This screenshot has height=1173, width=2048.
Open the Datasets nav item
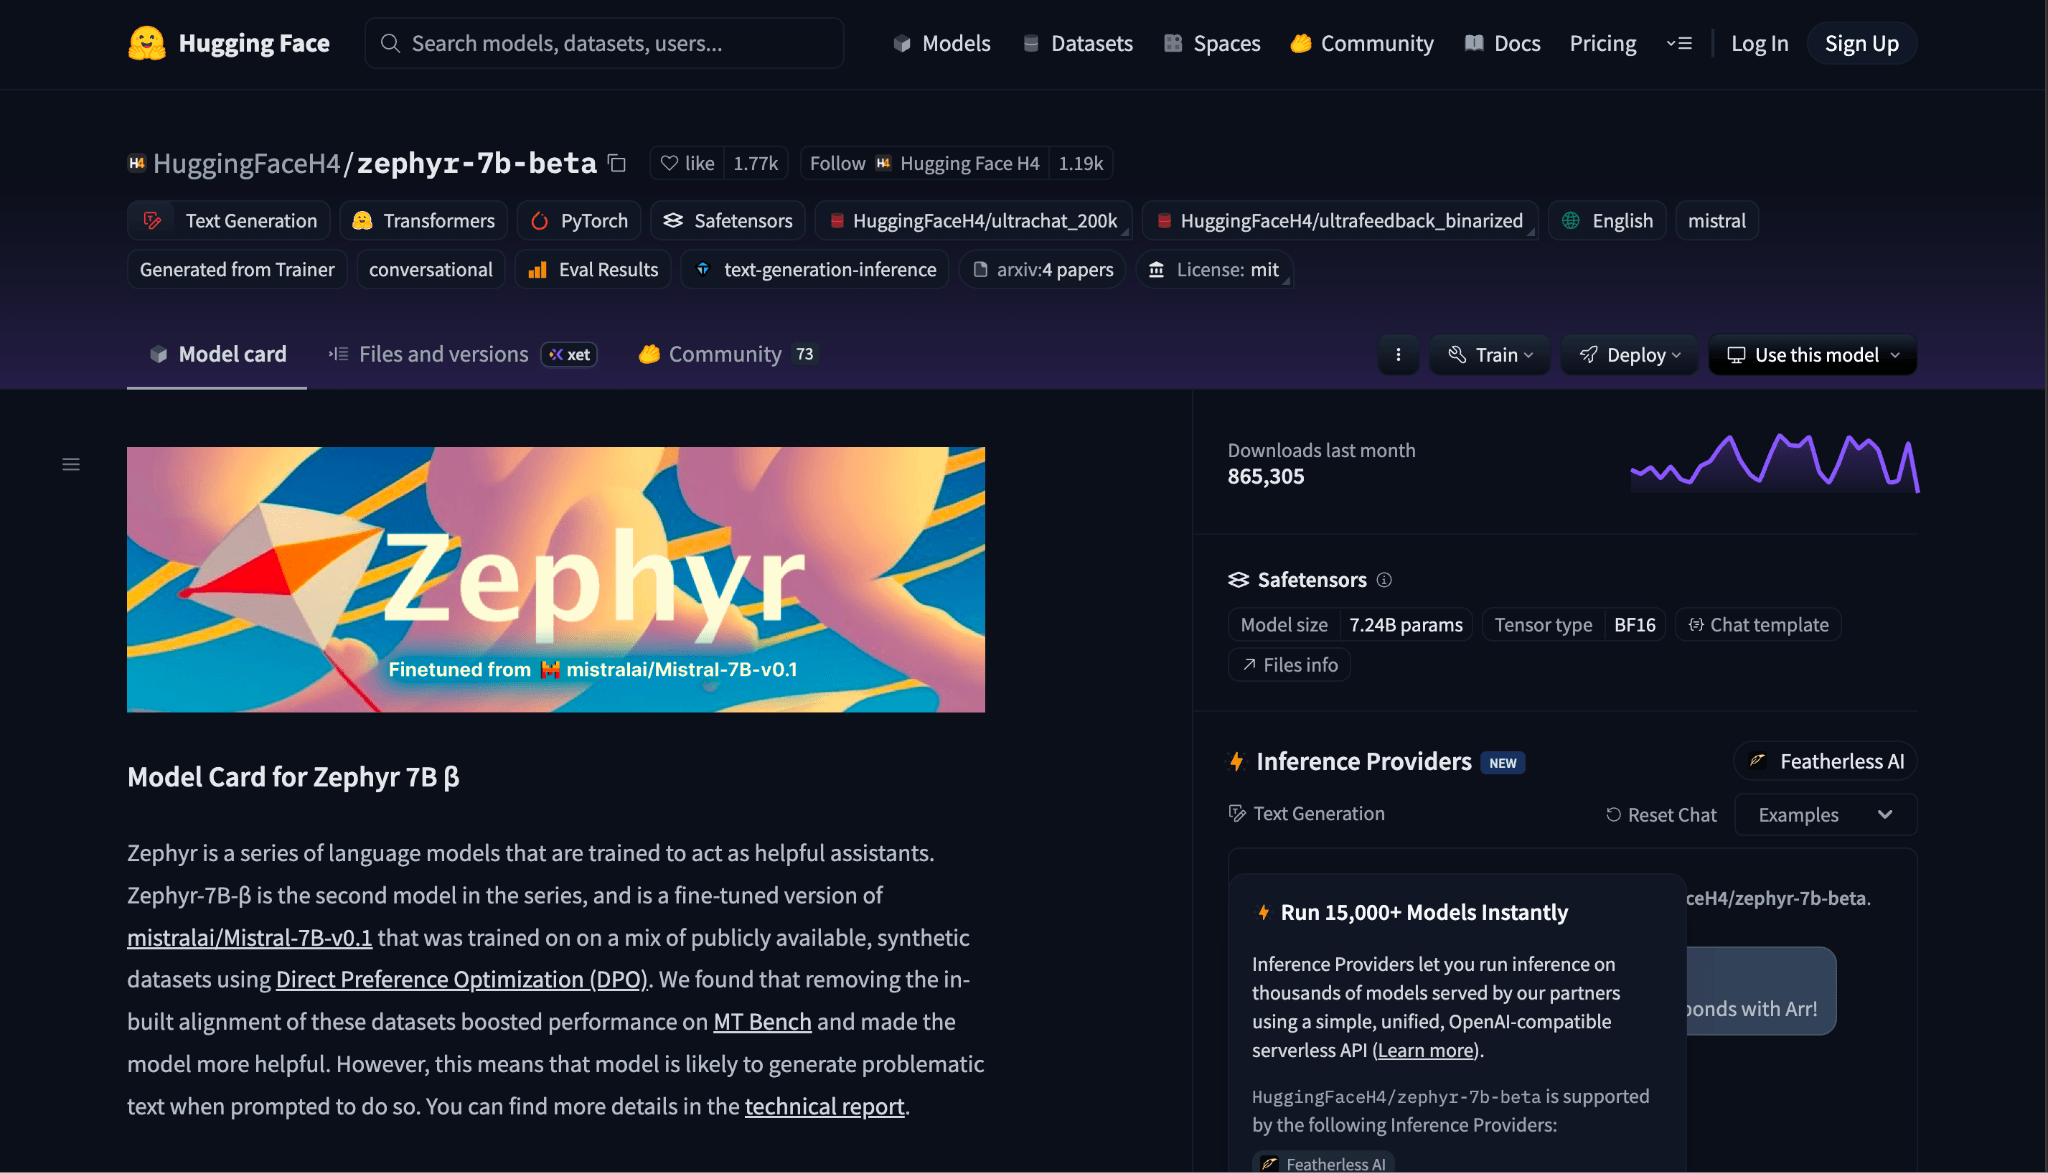(x=1078, y=43)
